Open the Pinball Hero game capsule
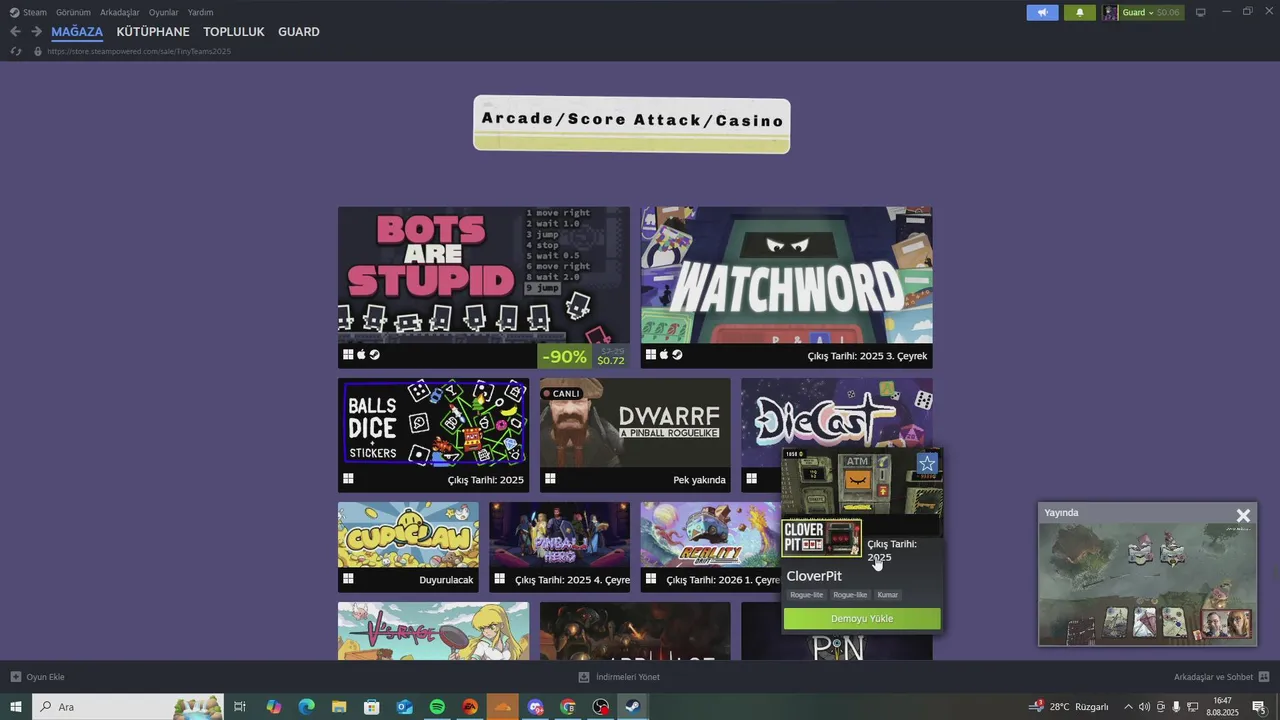This screenshot has width=1280, height=720. [560, 547]
